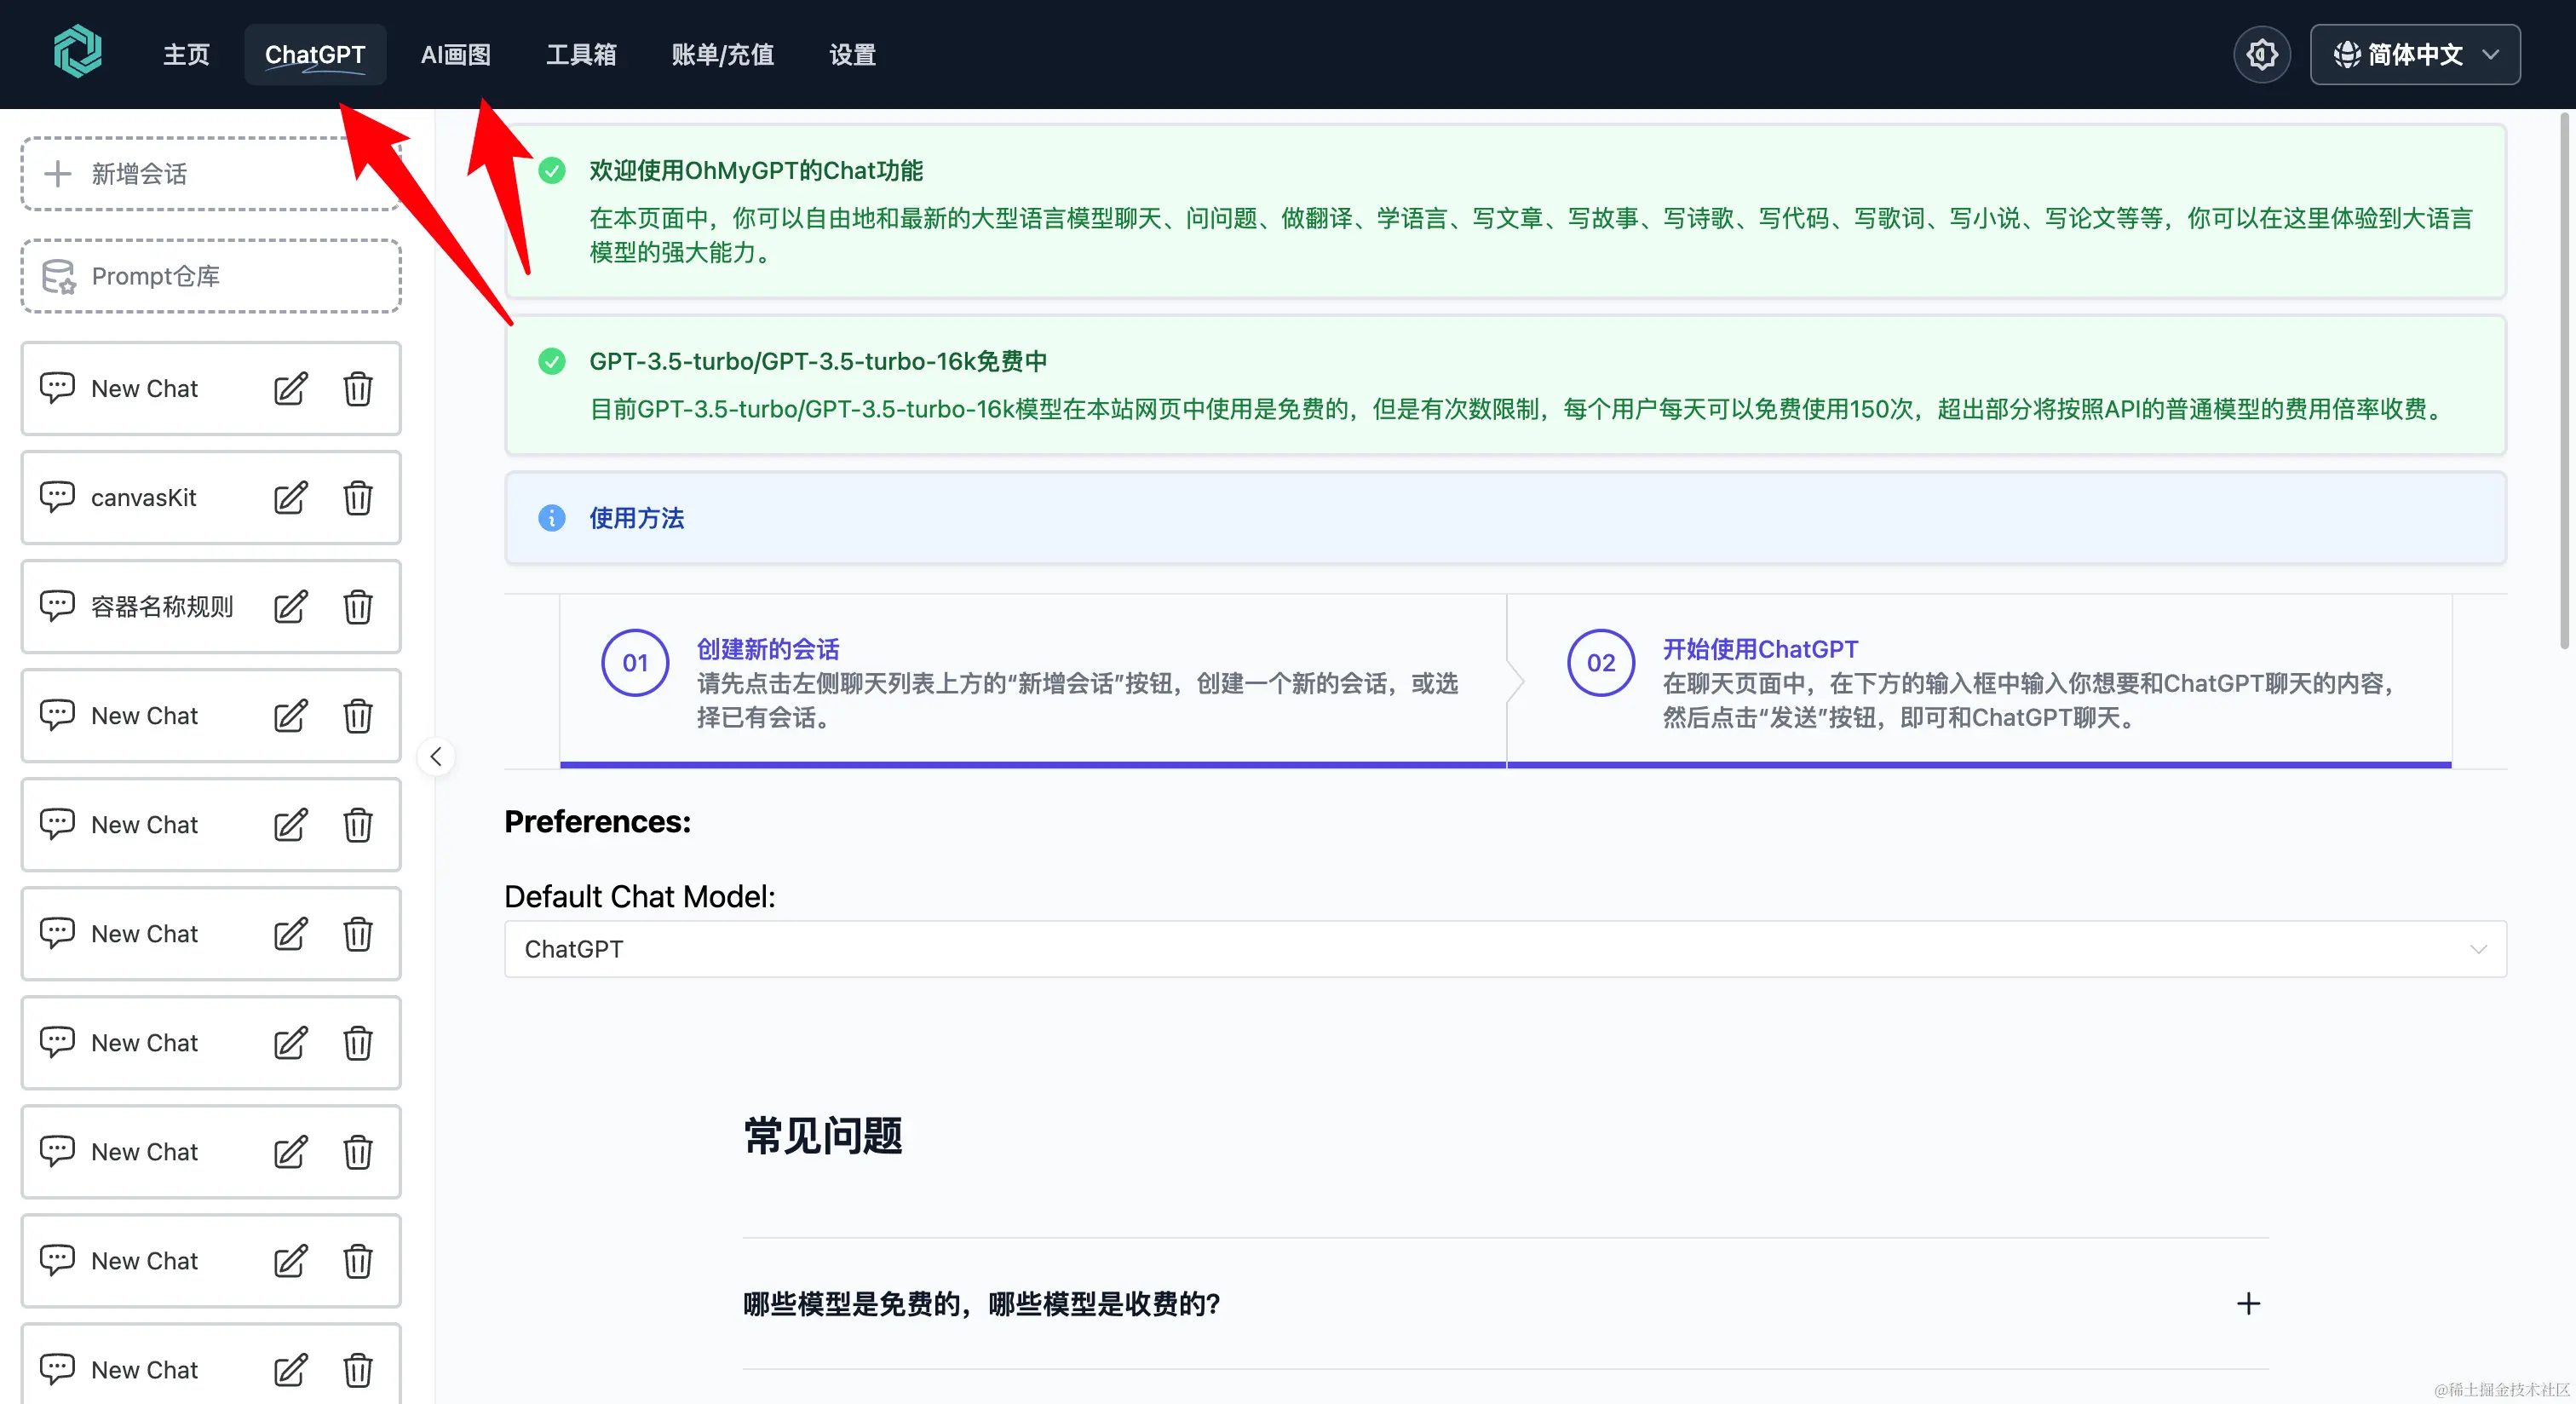This screenshot has height=1404, width=2576.
Task: Click the blue info icon beside 使用方法
Action: 552,518
